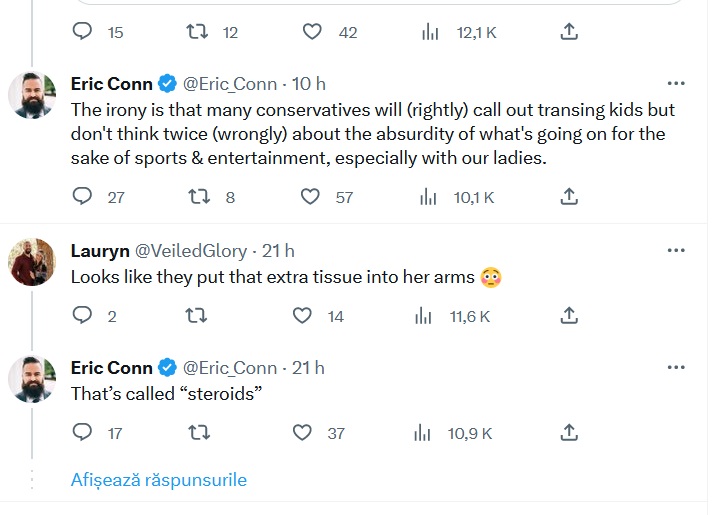Share Lauryn's tweet
727x515 pixels.
click(569, 316)
